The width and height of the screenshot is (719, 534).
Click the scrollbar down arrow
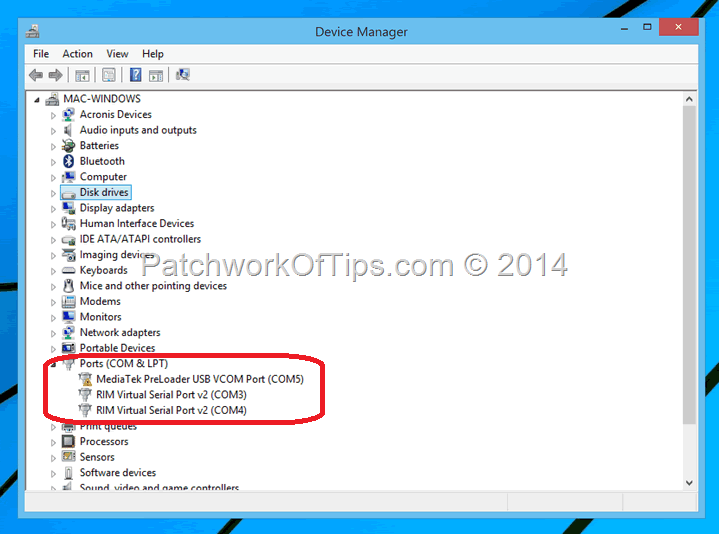(689, 483)
